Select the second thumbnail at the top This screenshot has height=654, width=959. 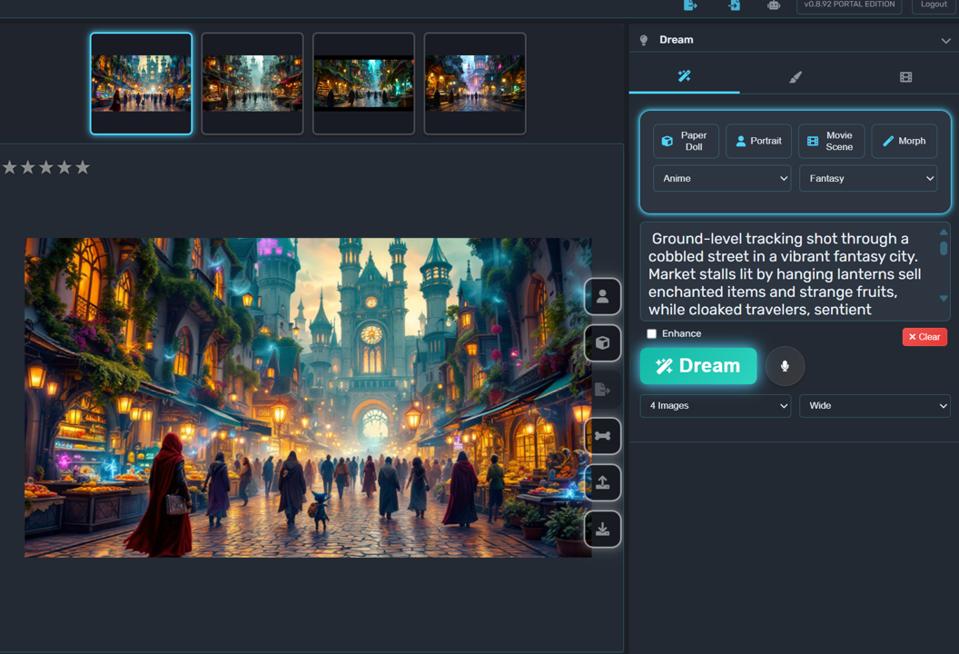(x=252, y=83)
